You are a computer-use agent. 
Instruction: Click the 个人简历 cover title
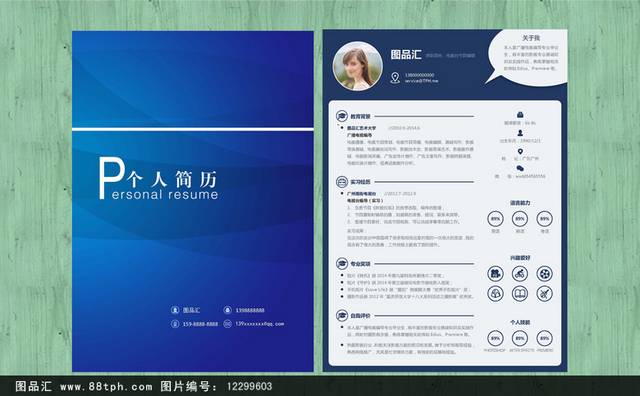click(172, 179)
